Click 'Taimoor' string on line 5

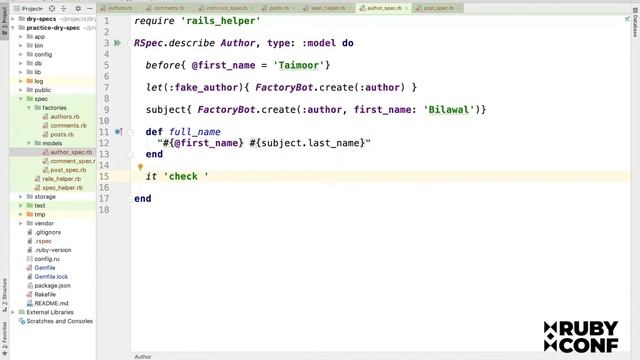299,65
